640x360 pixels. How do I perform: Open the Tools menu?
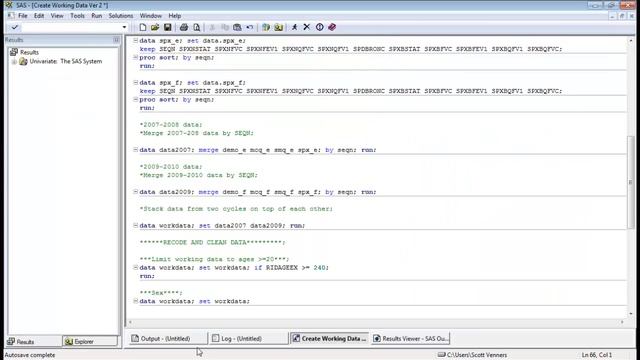[x=77, y=16]
